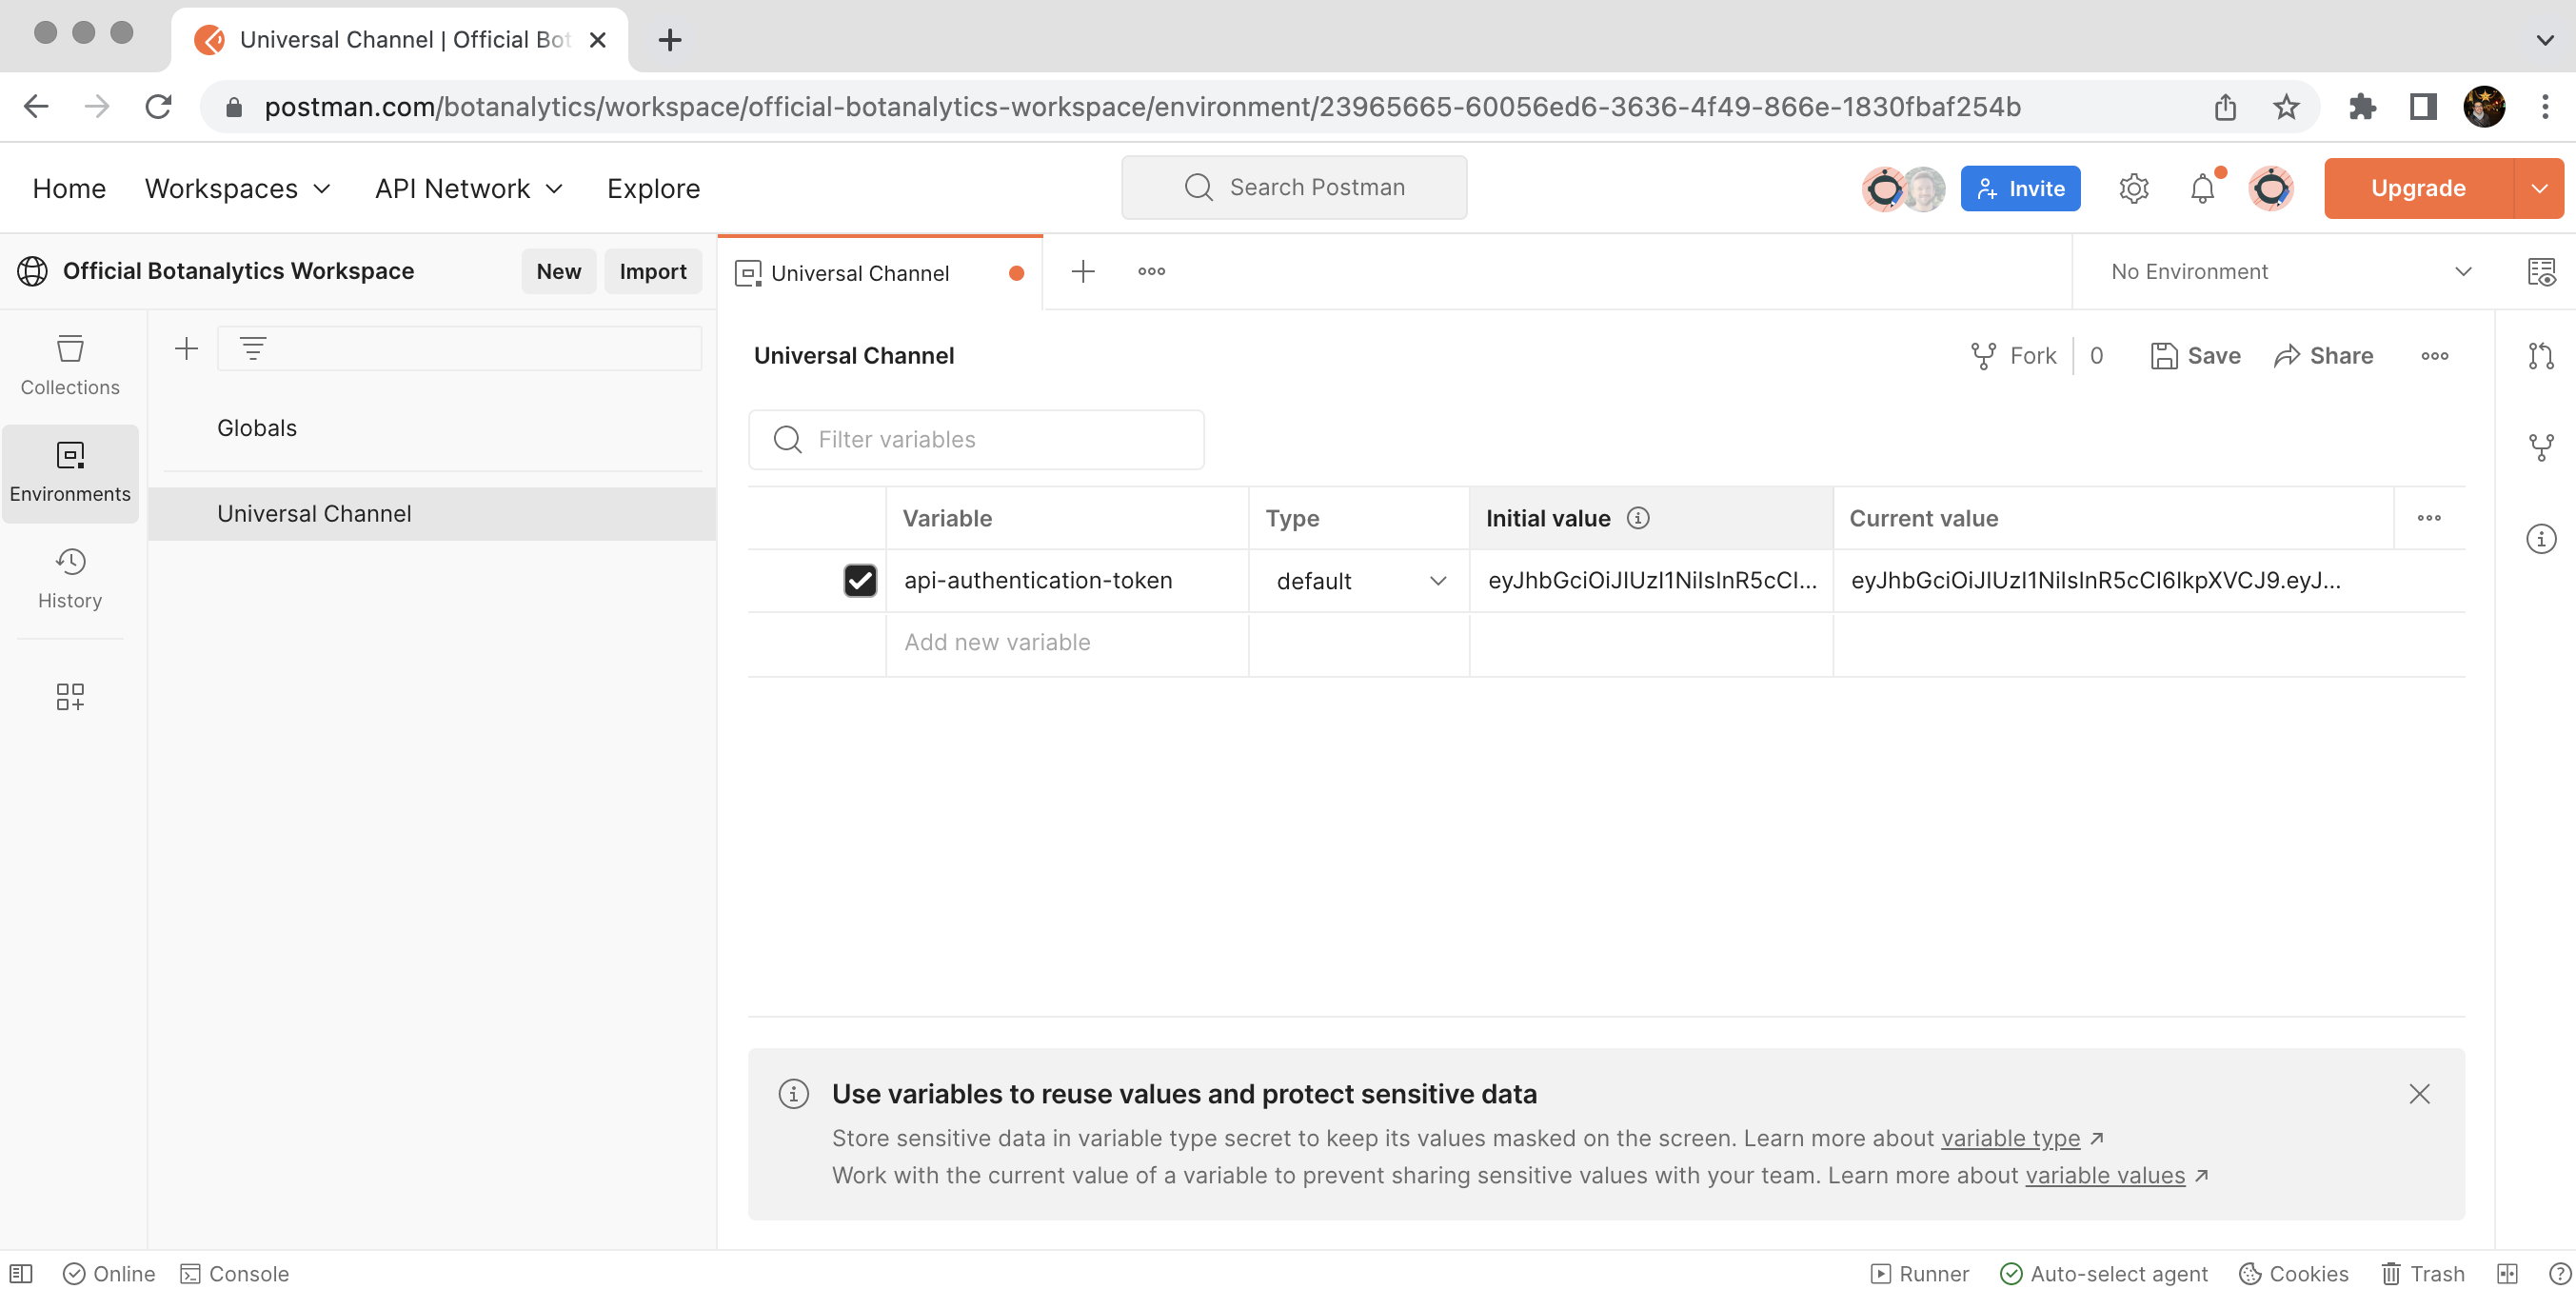Open the Console from status bar

[235, 1273]
